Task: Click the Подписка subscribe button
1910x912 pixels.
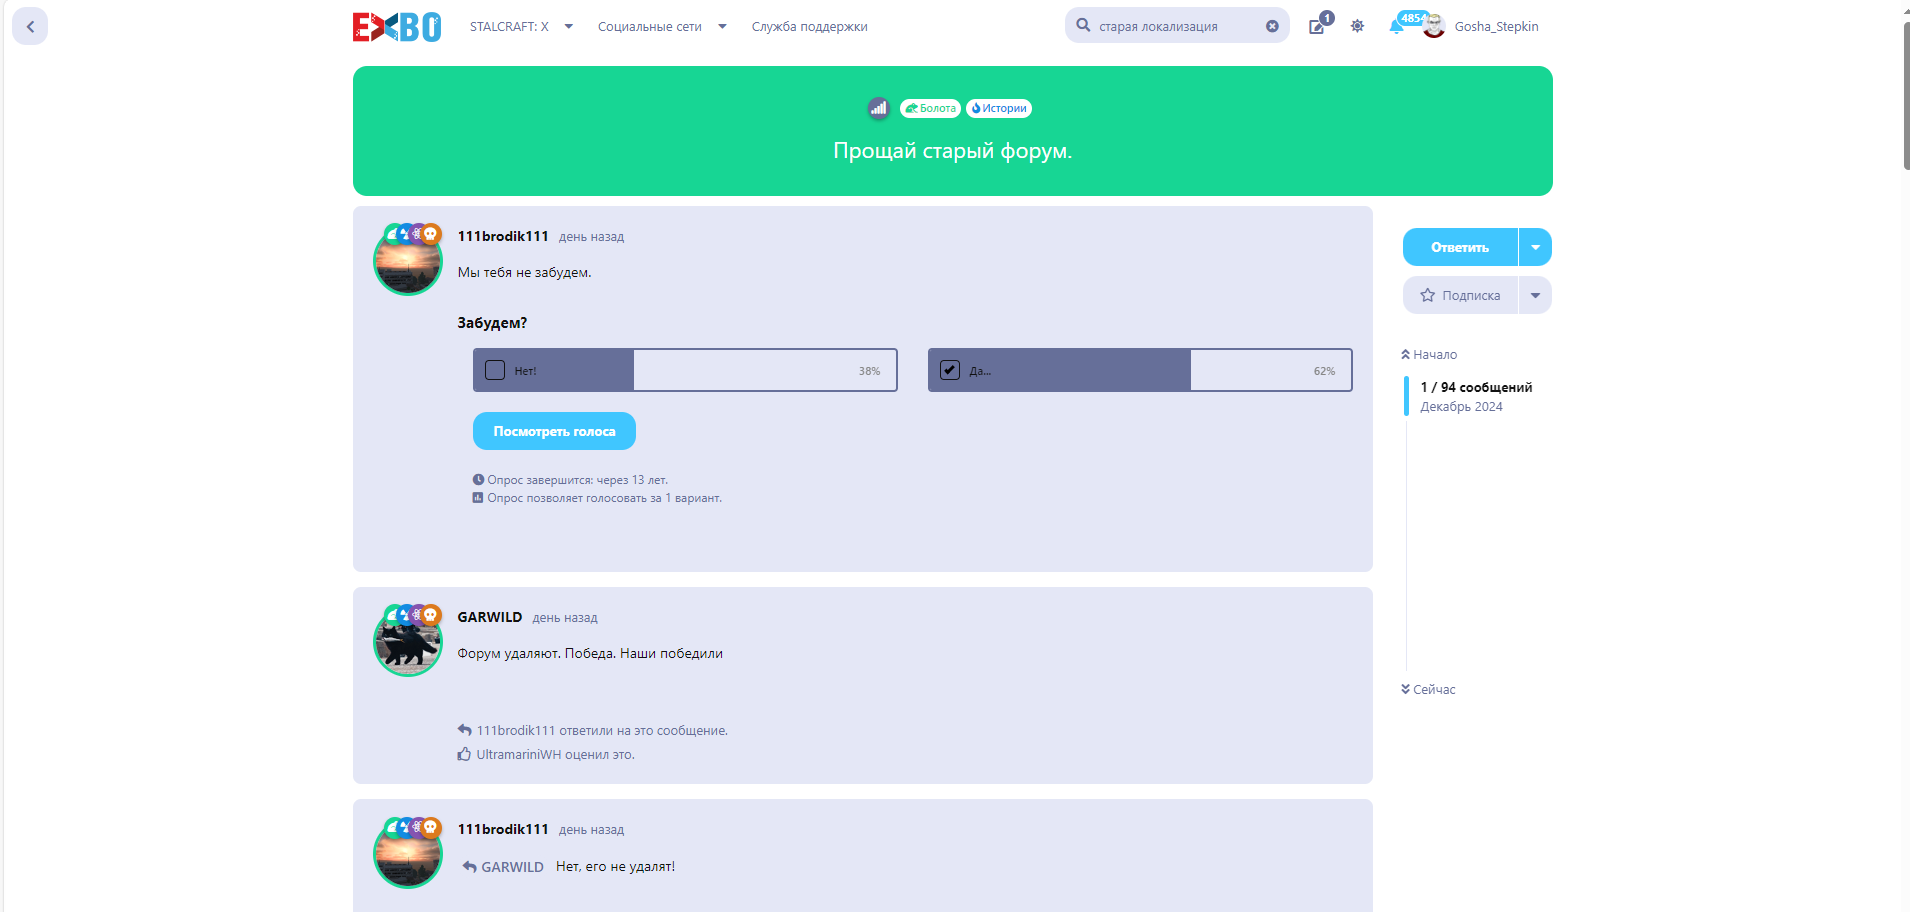Action: 1460,295
